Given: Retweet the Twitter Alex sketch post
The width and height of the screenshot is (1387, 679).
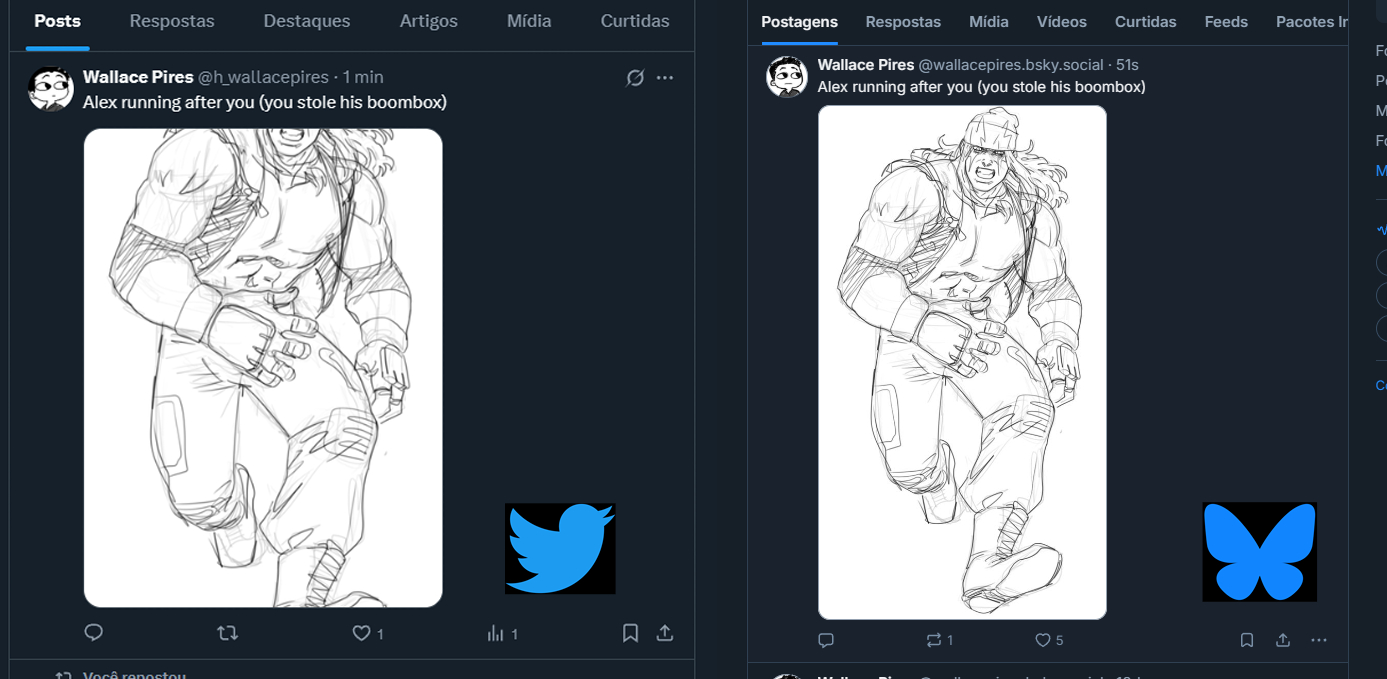Looking at the screenshot, I should coord(228,632).
